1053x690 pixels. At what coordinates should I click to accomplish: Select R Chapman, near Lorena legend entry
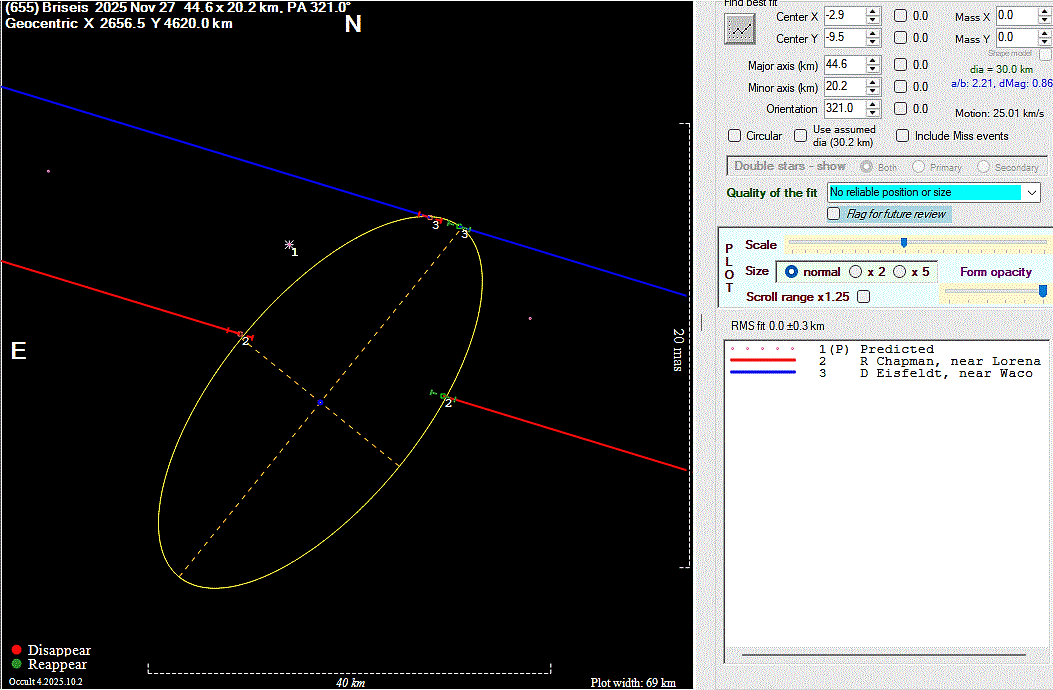[950, 361]
